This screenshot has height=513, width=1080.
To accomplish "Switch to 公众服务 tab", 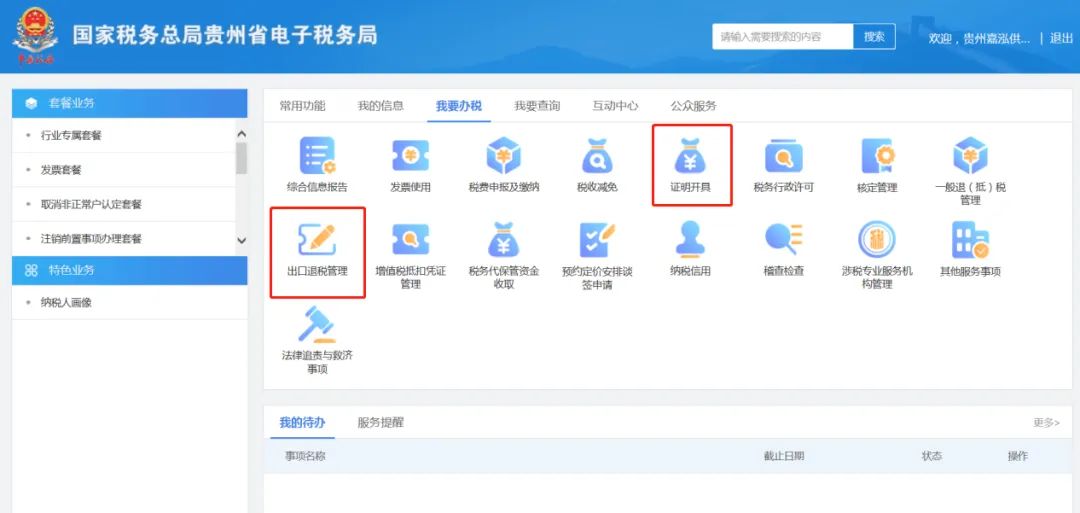I will click(x=694, y=106).
